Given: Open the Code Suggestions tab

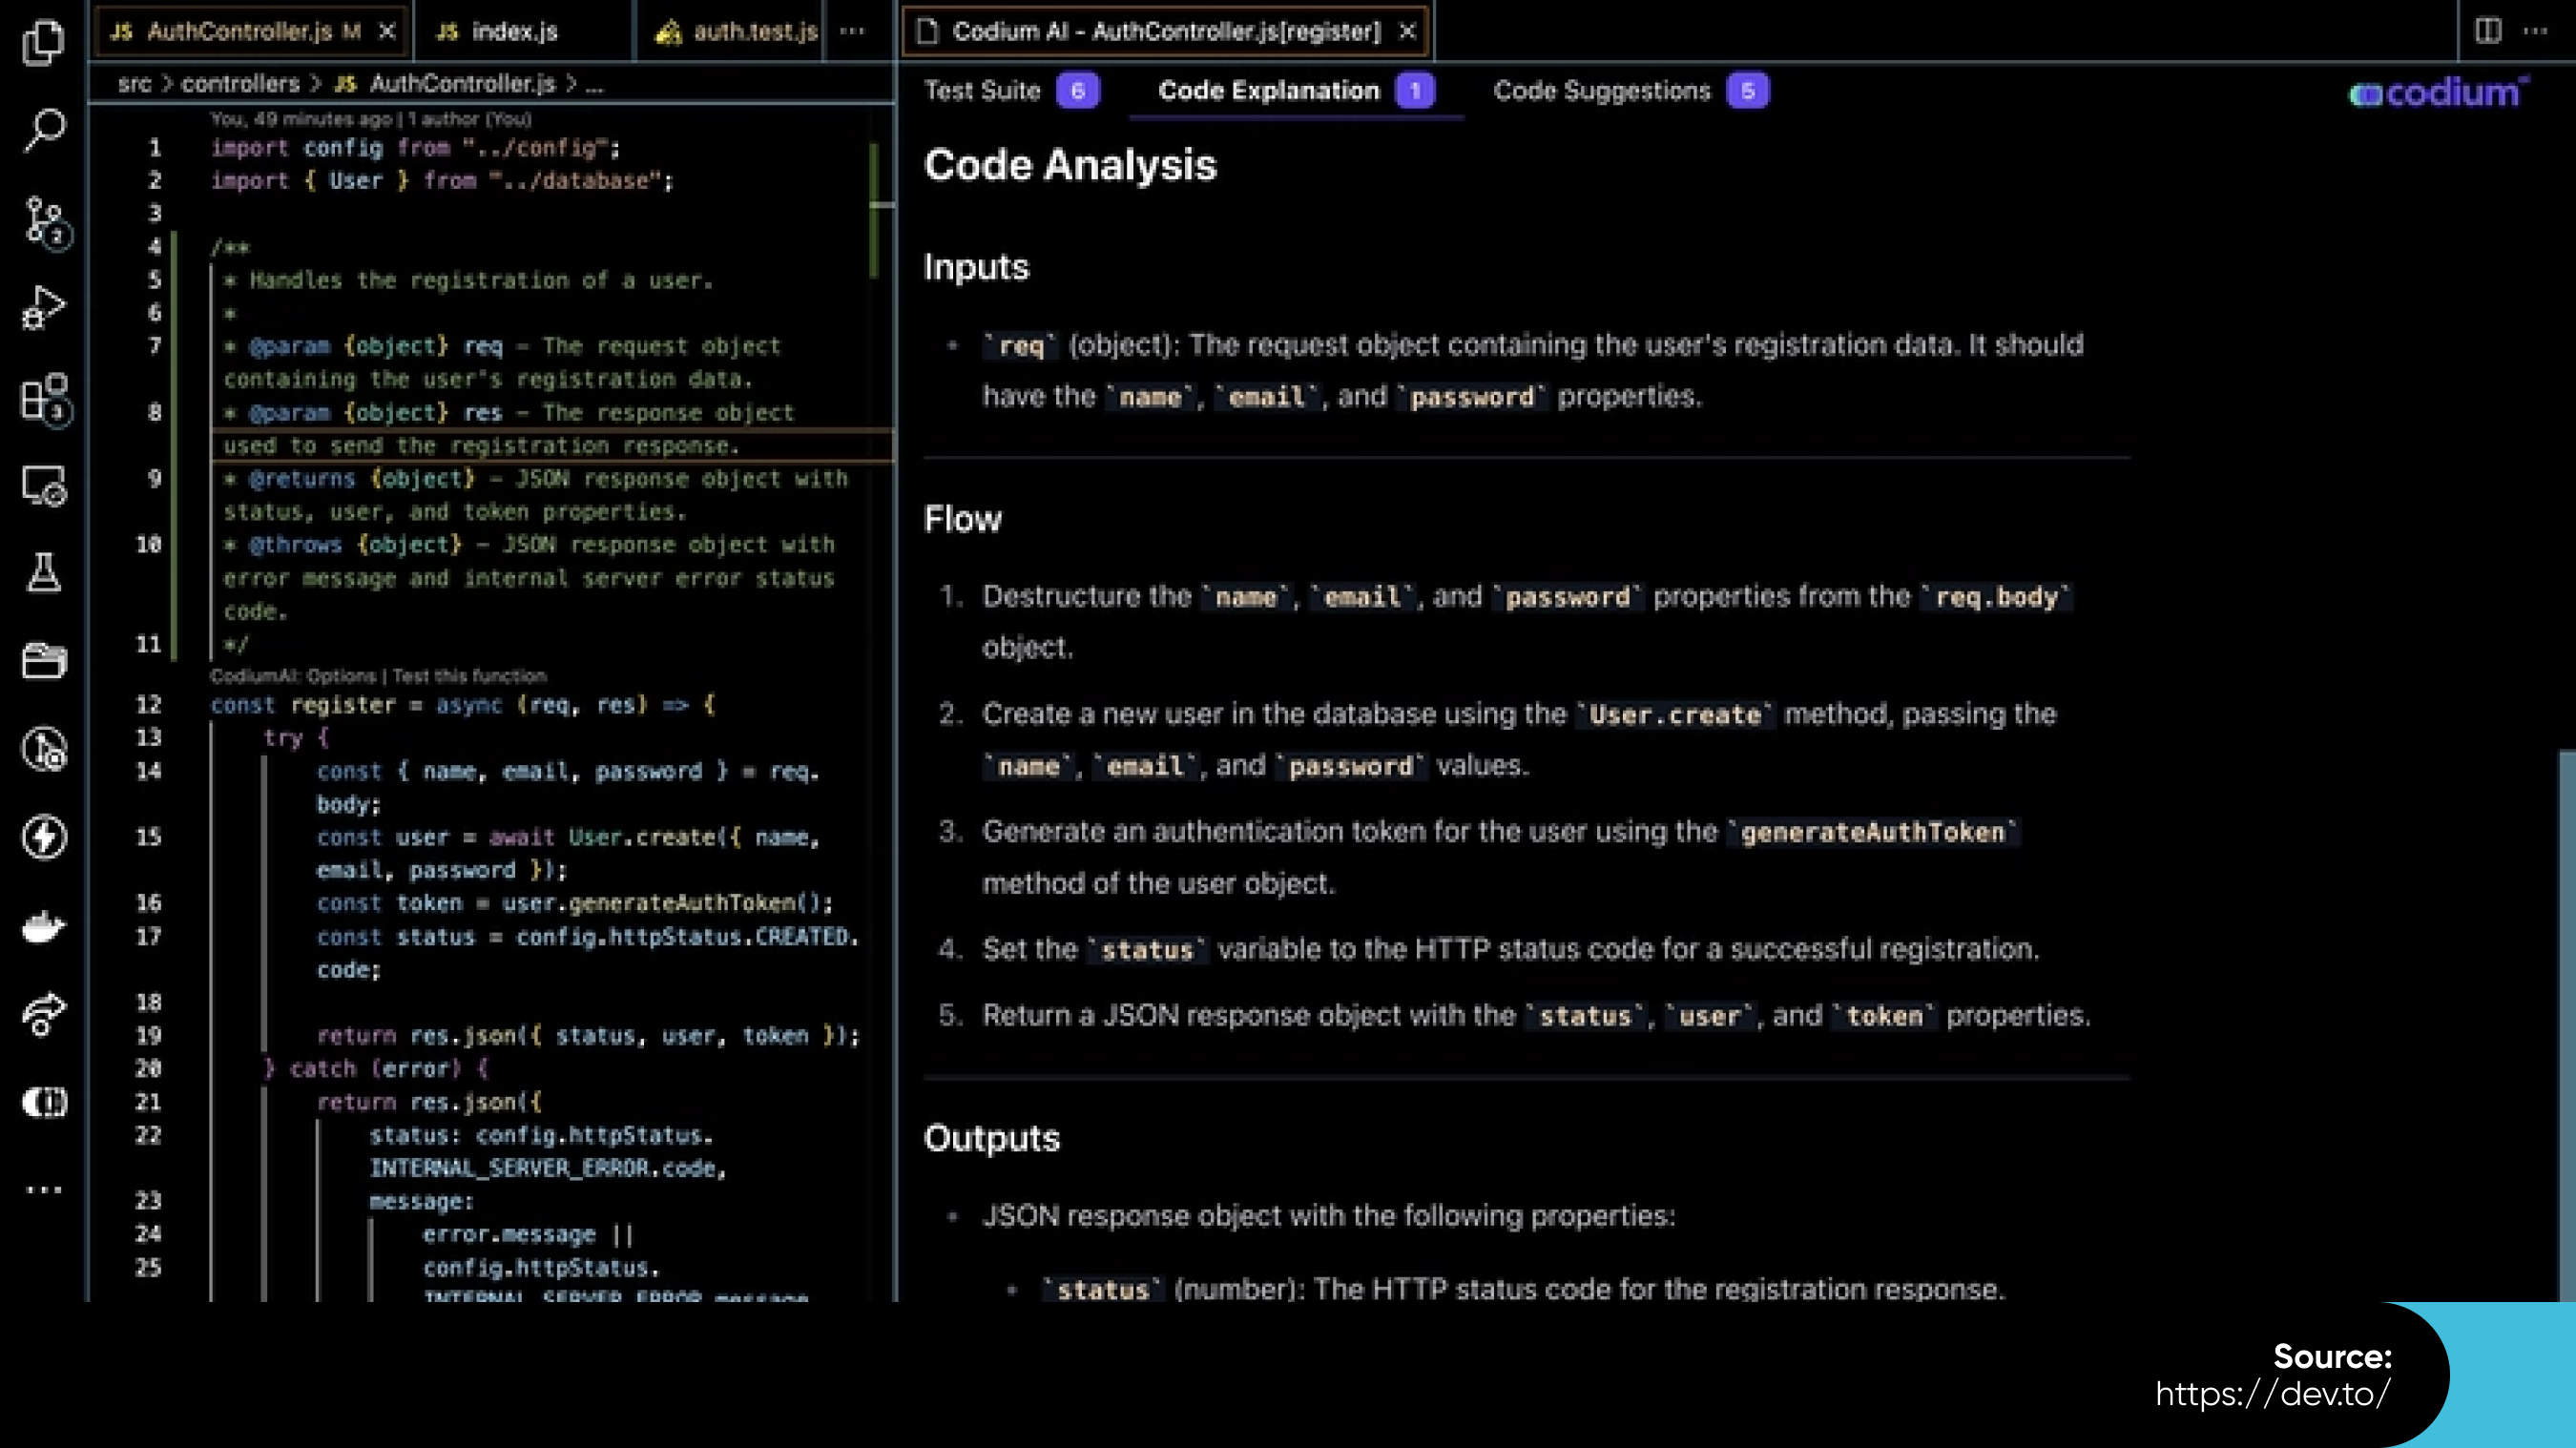Looking at the screenshot, I should click(1630, 91).
